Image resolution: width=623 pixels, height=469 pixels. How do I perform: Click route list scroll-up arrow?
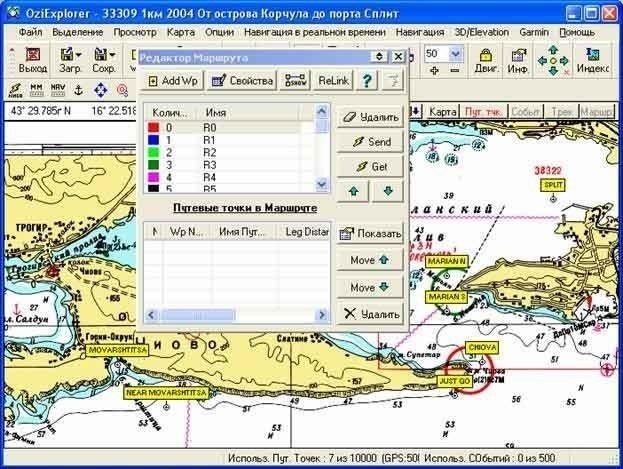322,111
